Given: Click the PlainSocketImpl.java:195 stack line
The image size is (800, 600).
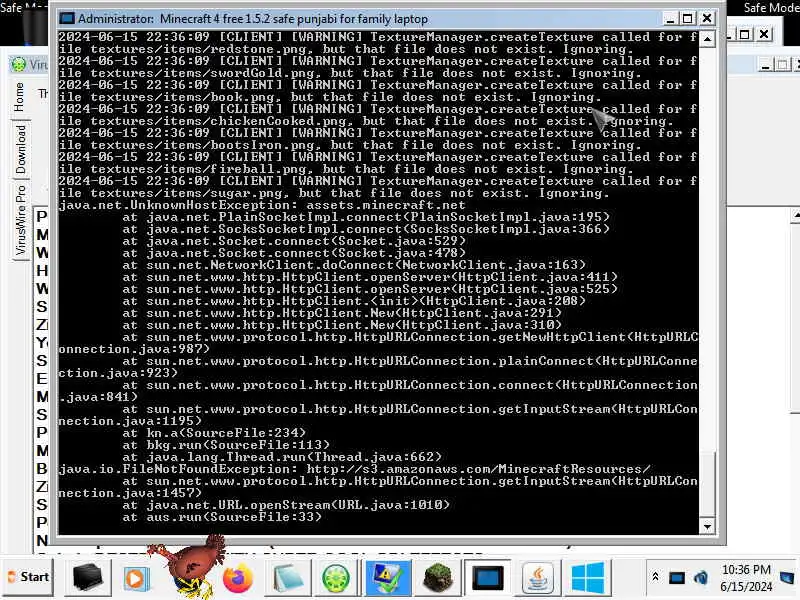Looking at the screenshot, I should pyautogui.click(x=366, y=217).
